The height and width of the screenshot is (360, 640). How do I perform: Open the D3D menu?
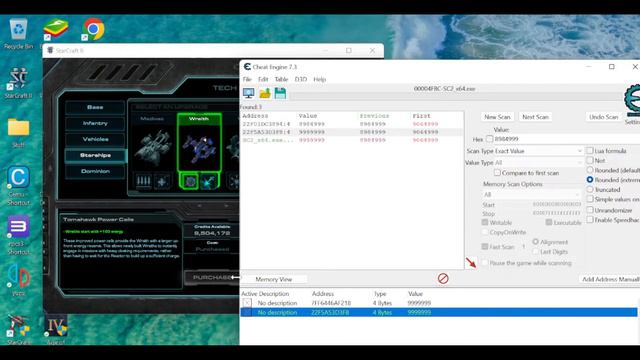click(301, 79)
